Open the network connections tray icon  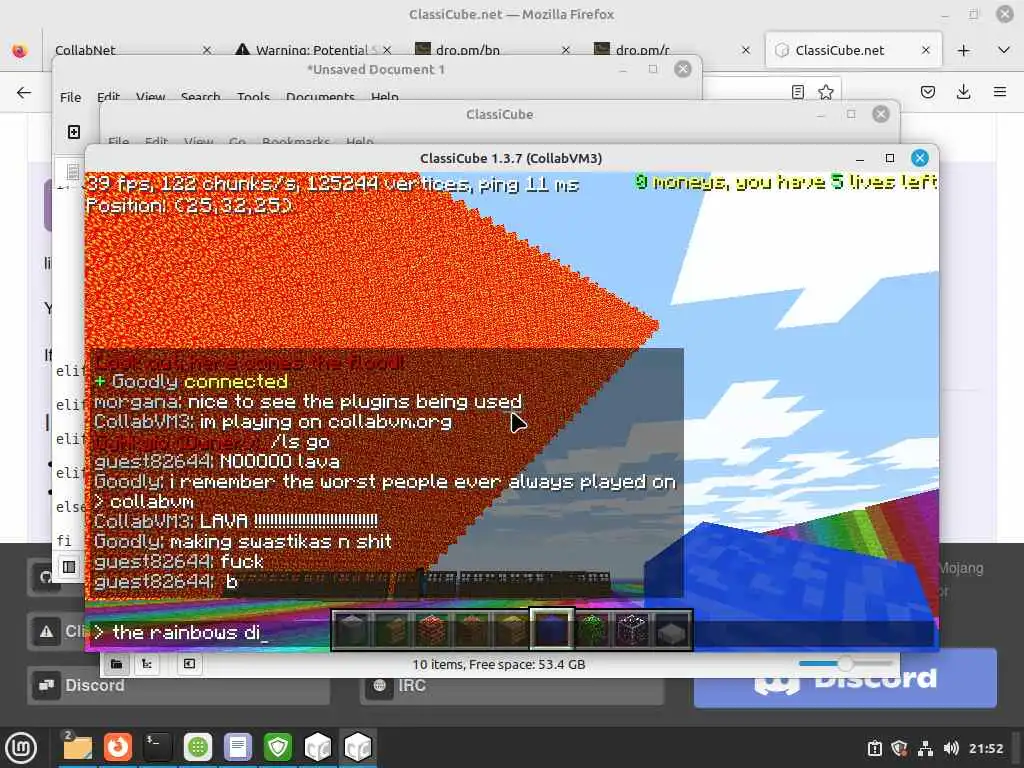tap(925, 748)
